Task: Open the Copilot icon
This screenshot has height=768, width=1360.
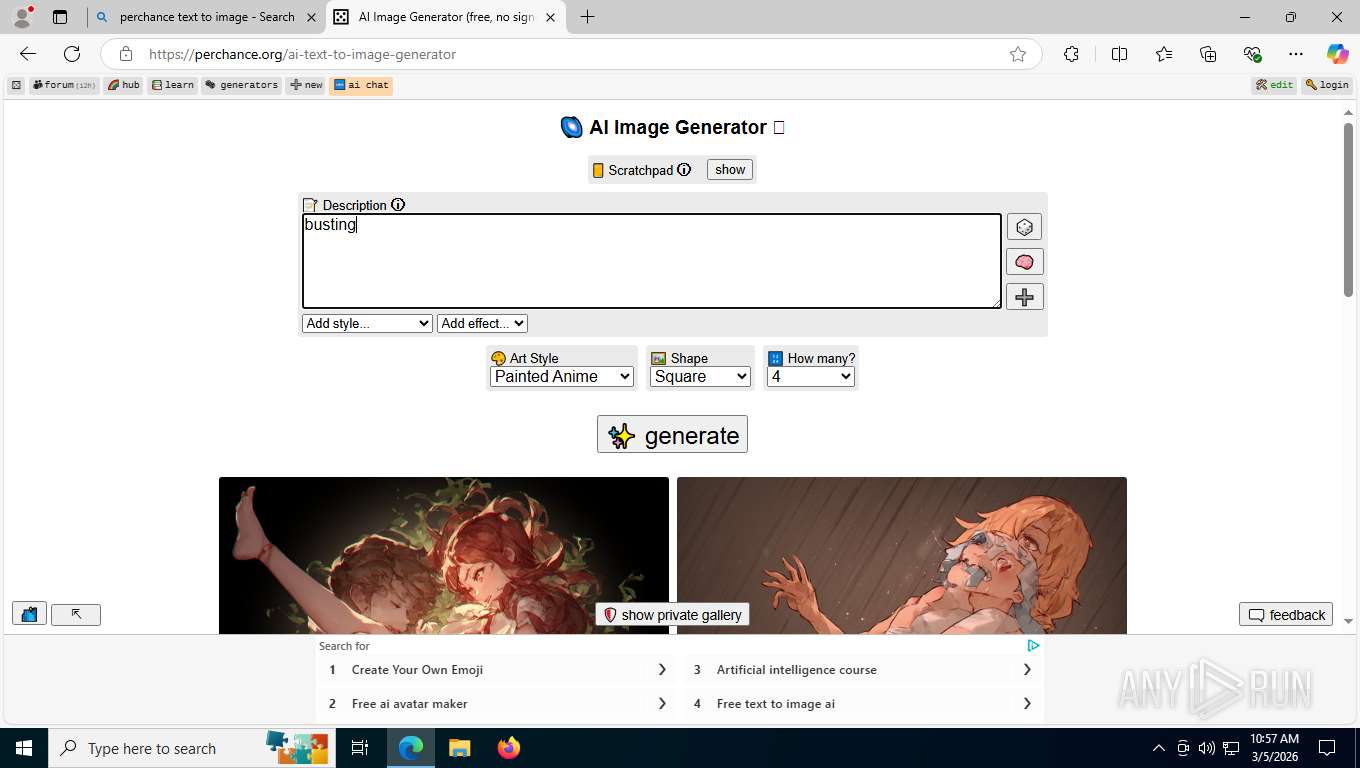Action: tap(1337, 54)
